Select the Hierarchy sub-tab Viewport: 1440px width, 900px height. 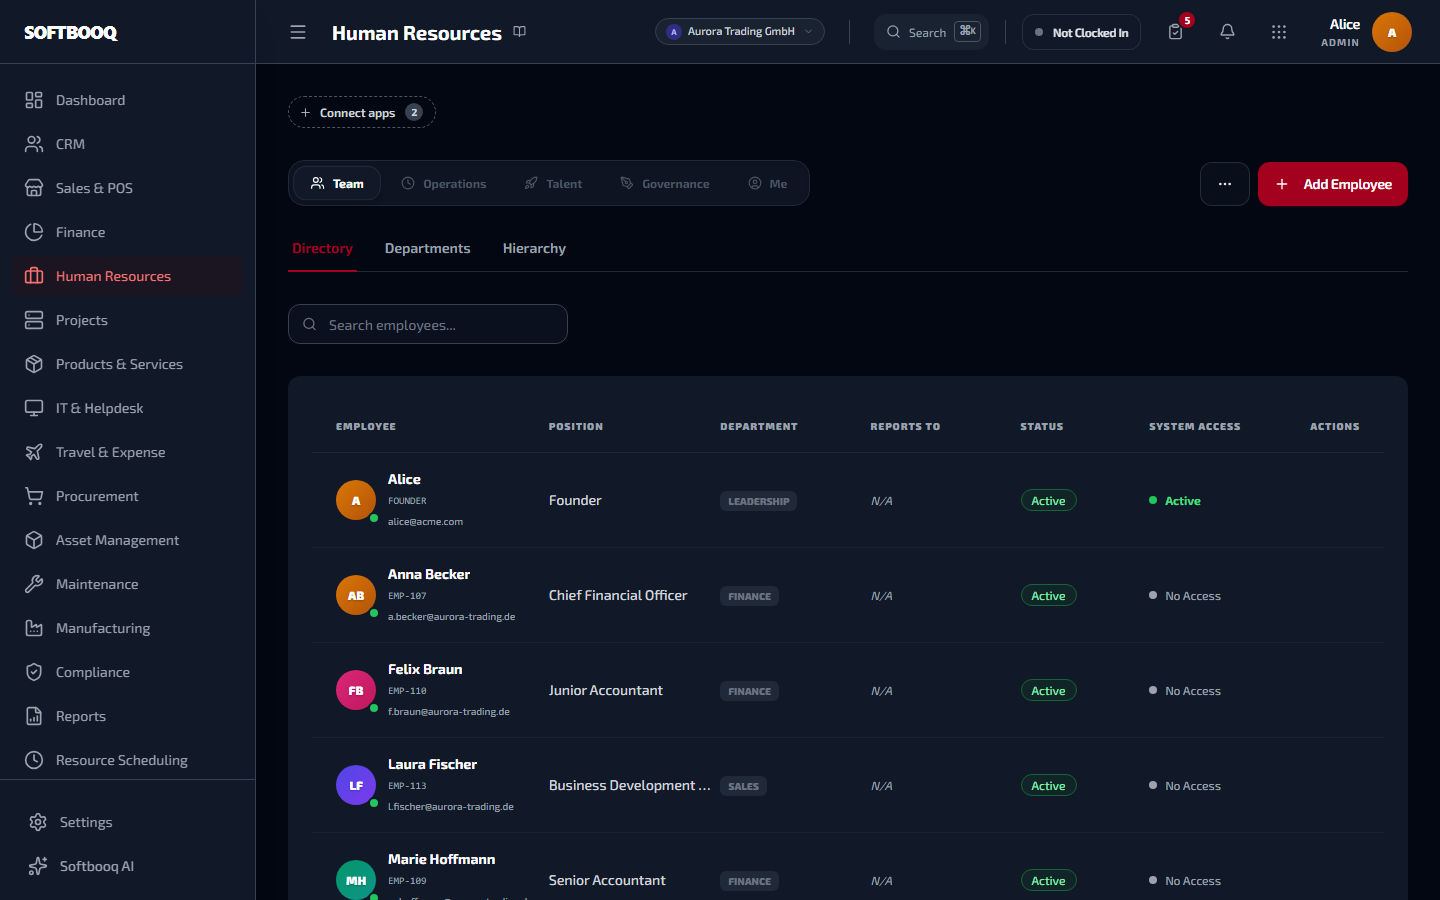pos(534,248)
